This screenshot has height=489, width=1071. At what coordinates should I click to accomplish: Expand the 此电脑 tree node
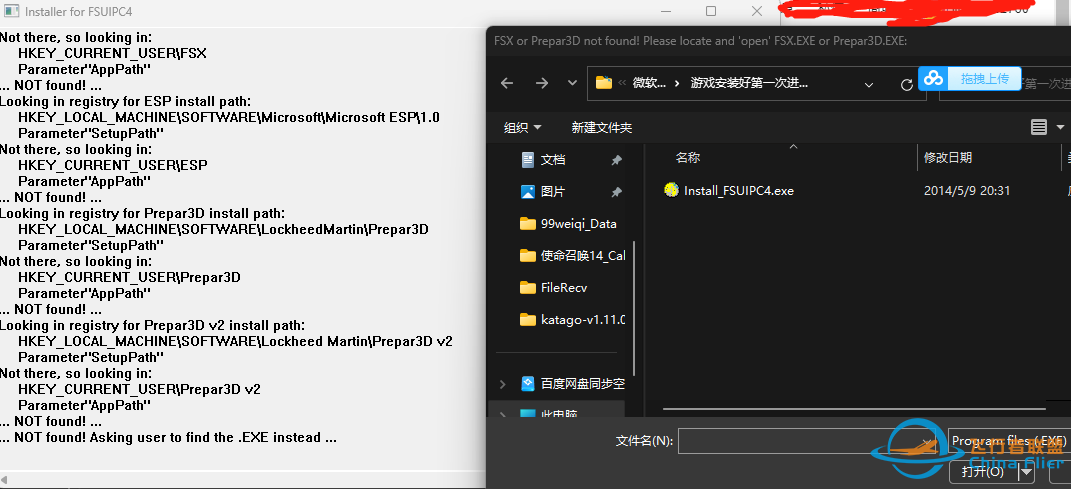tap(503, 415)
